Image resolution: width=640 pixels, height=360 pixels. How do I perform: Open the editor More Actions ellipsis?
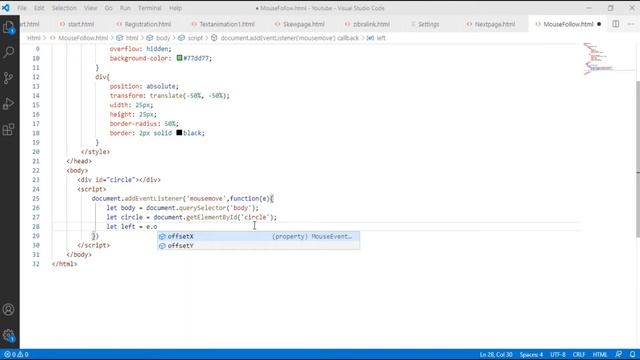(631, 24)
